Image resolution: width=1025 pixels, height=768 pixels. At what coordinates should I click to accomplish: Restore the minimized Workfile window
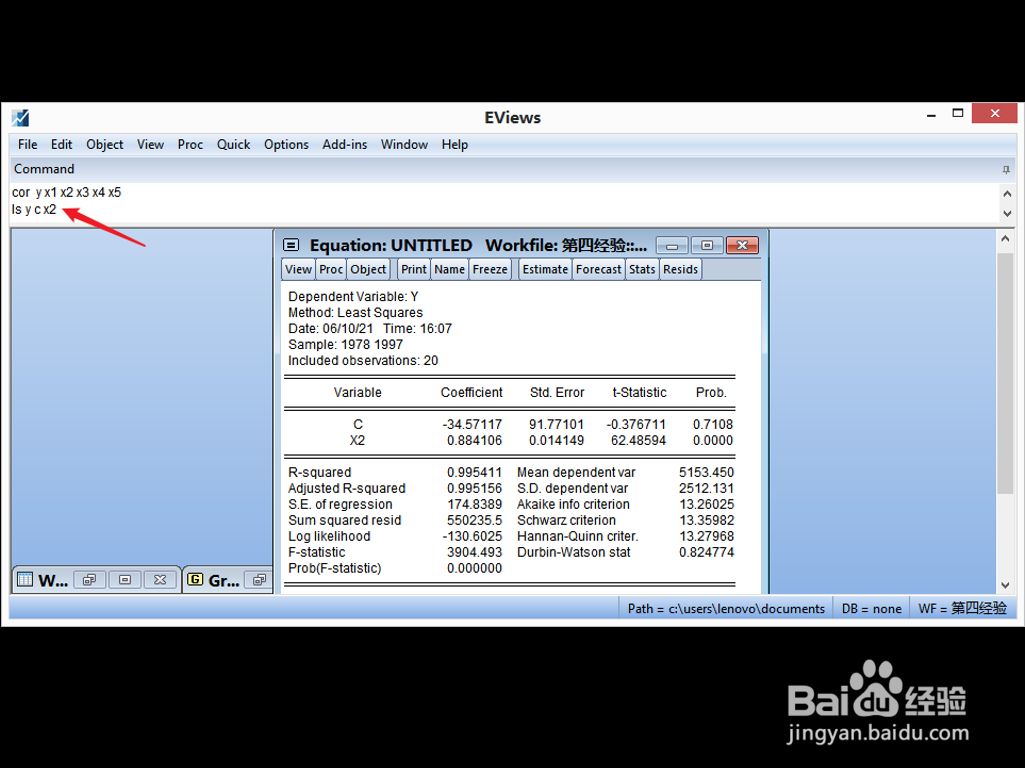90,580
